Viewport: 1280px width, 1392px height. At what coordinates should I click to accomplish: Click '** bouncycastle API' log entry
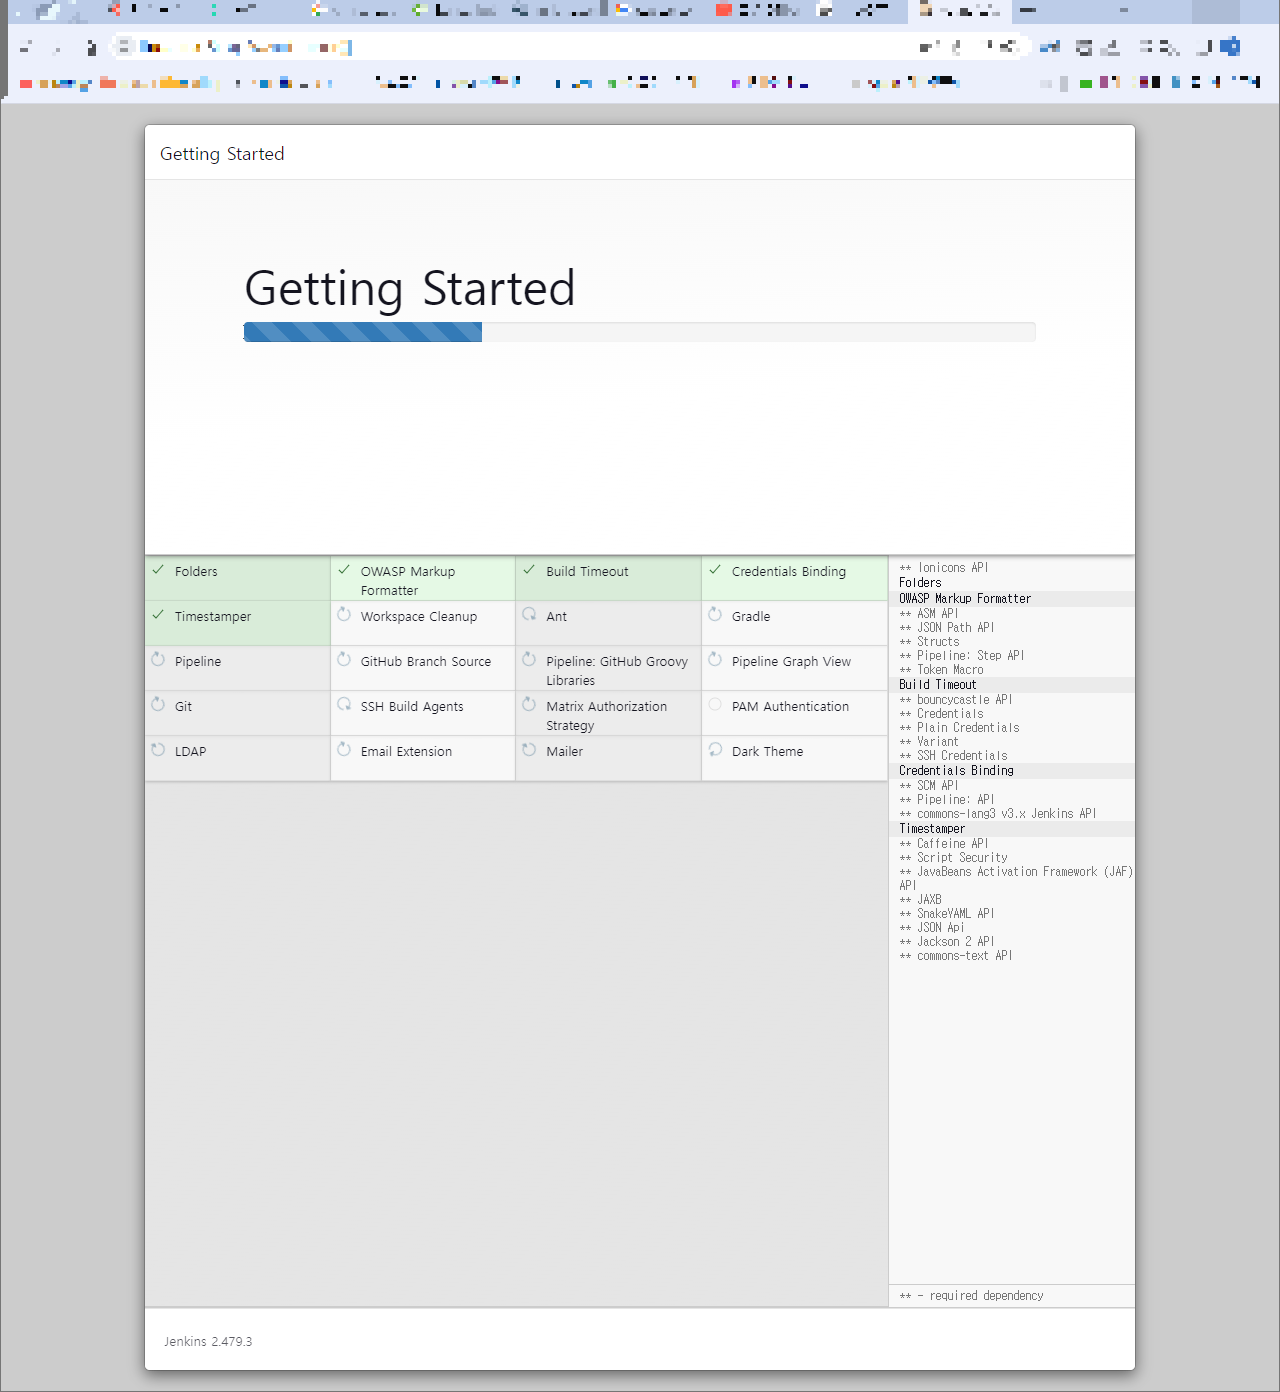point(955,699)
